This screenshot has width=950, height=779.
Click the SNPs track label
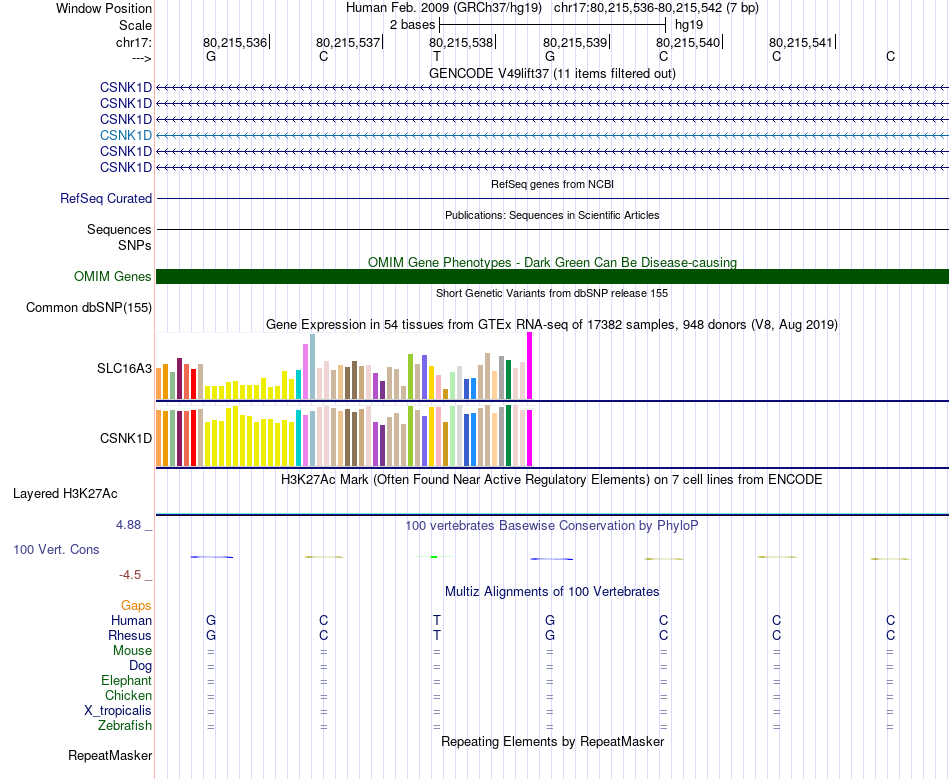point(135,245)
